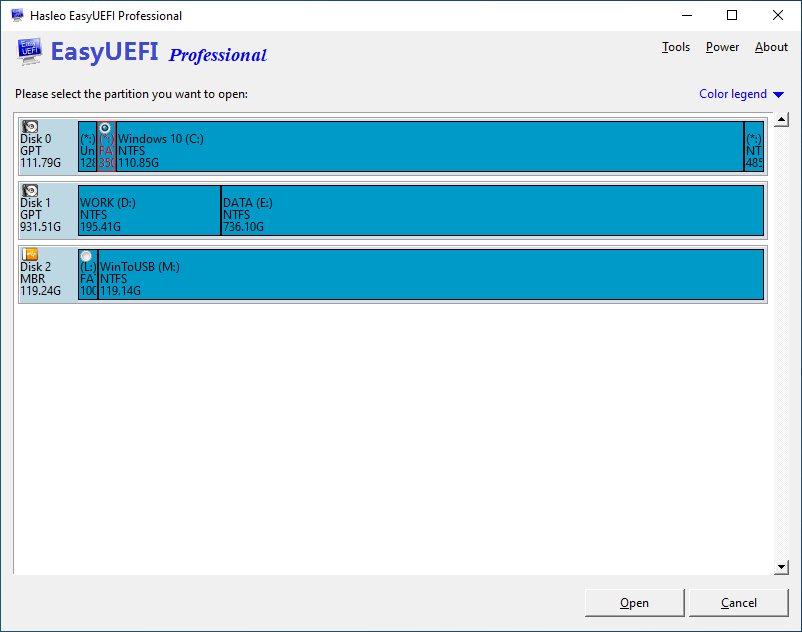This screenshot has height=632, width=802.
Task: Click the Disk 0 GPT 111.79G label
Action: [40, 151]
